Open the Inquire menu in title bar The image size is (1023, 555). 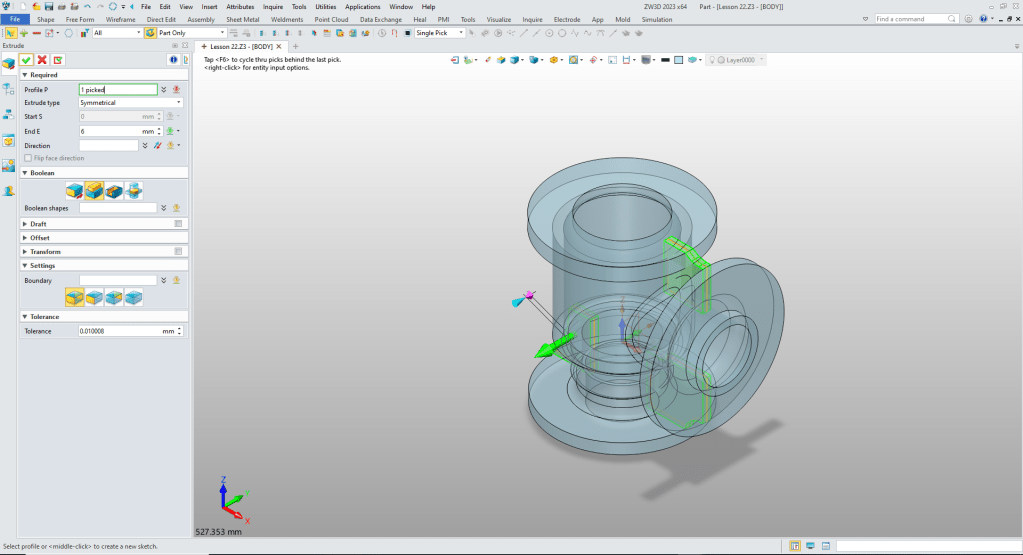[273, 7]
